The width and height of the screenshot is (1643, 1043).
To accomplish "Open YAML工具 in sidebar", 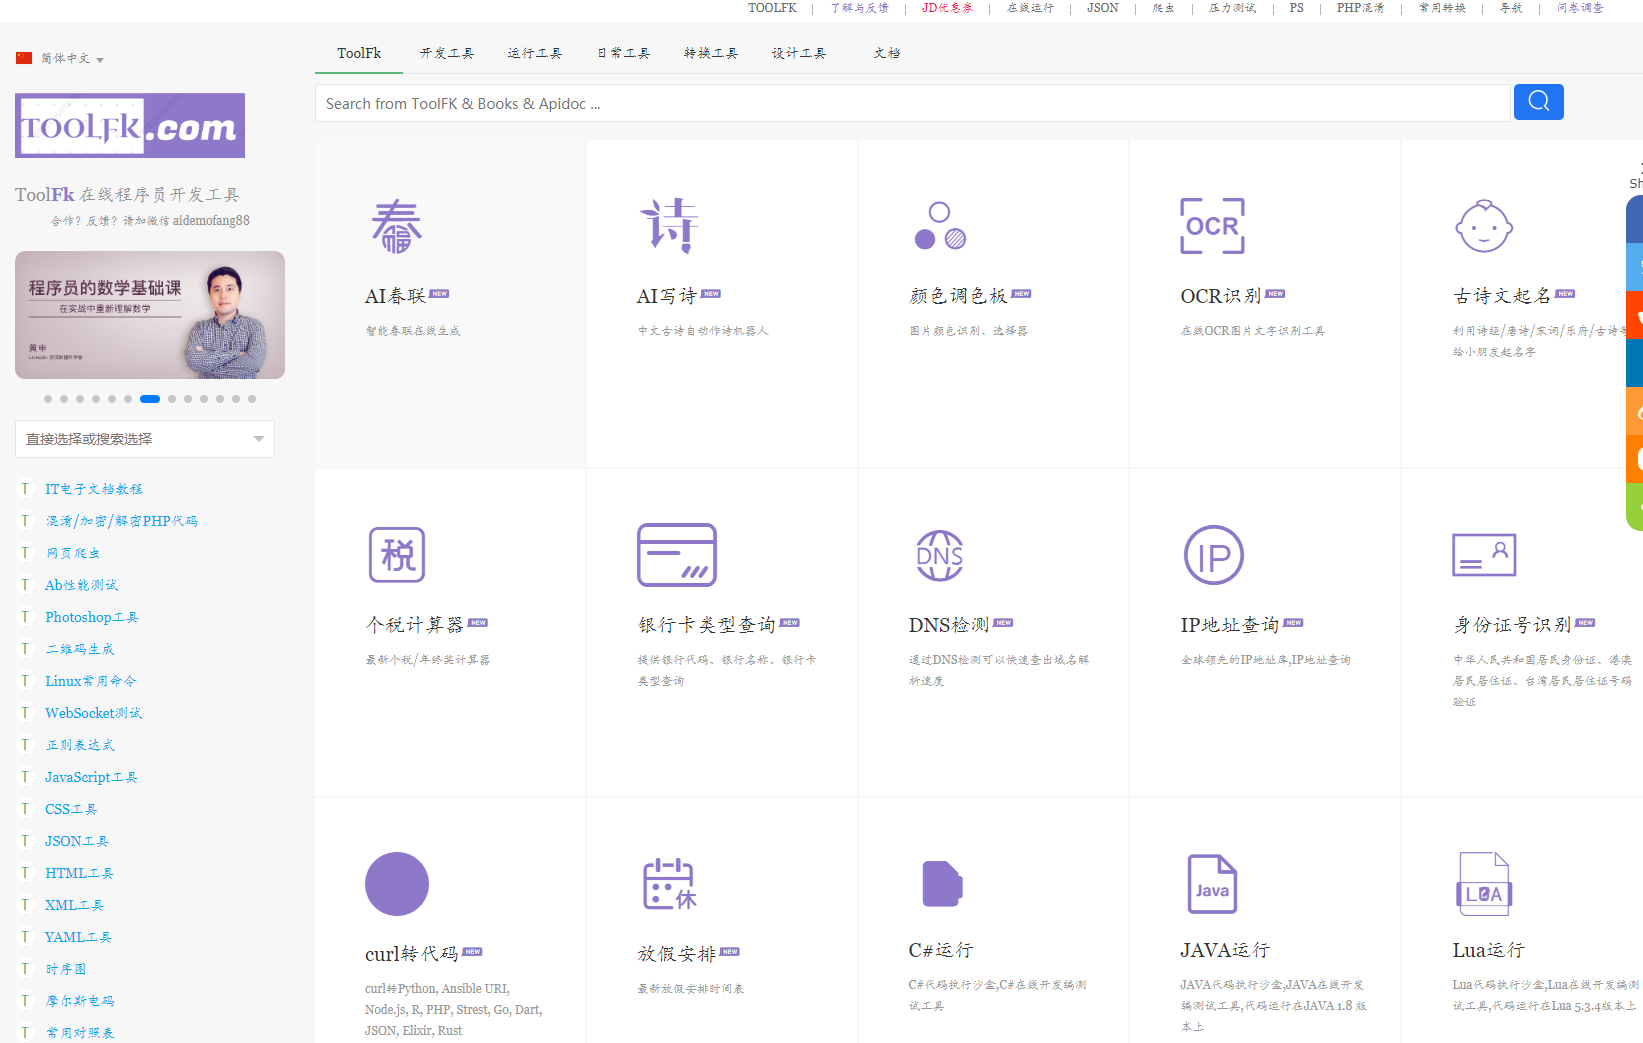I will coord(78,937).
